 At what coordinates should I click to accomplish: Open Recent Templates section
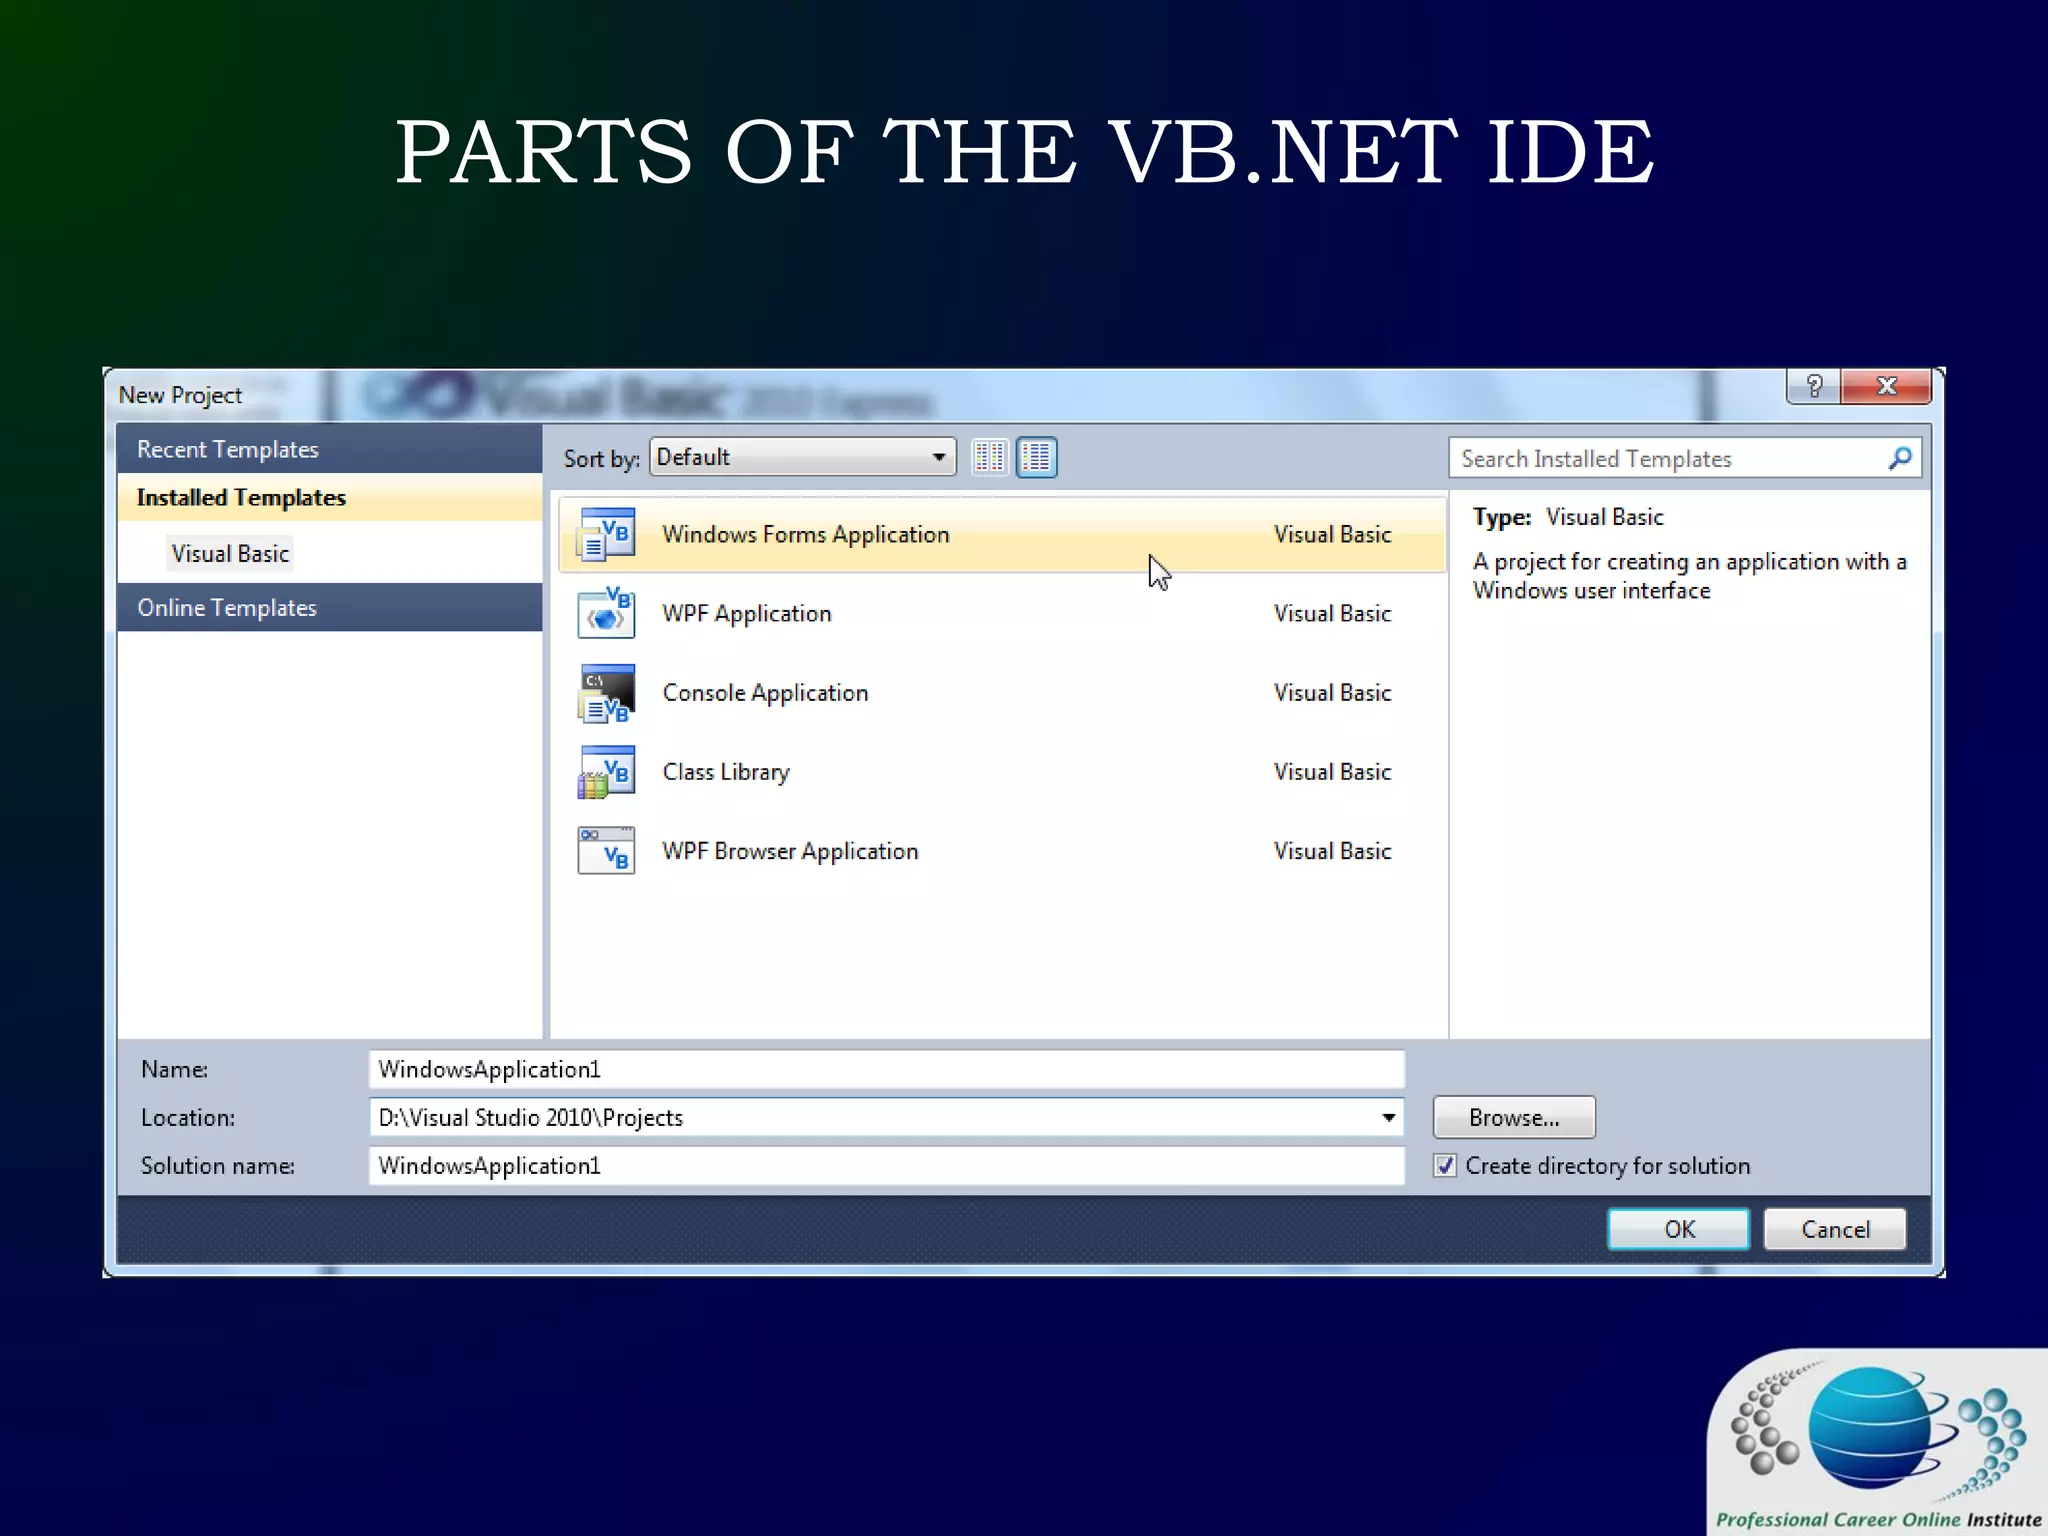(330, 449)
